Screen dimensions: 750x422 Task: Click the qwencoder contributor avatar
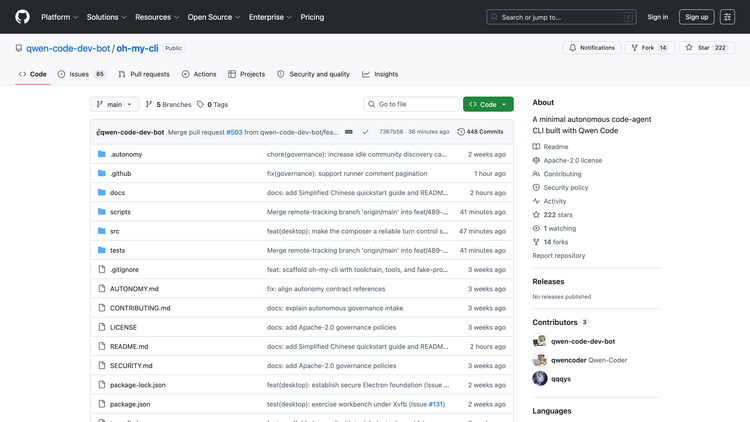tap(540, 360)
